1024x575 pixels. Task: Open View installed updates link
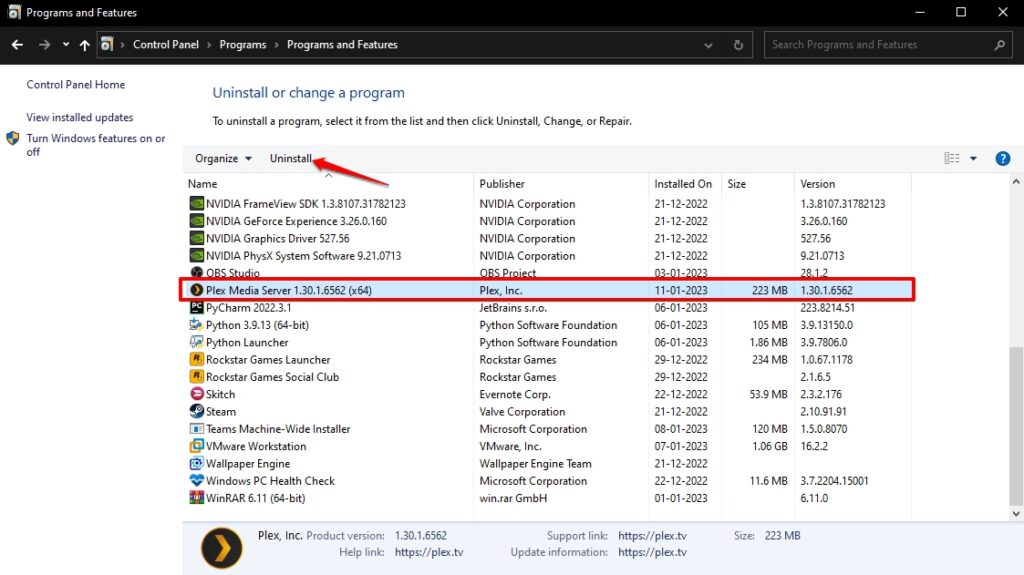click(x=80, y=118)
